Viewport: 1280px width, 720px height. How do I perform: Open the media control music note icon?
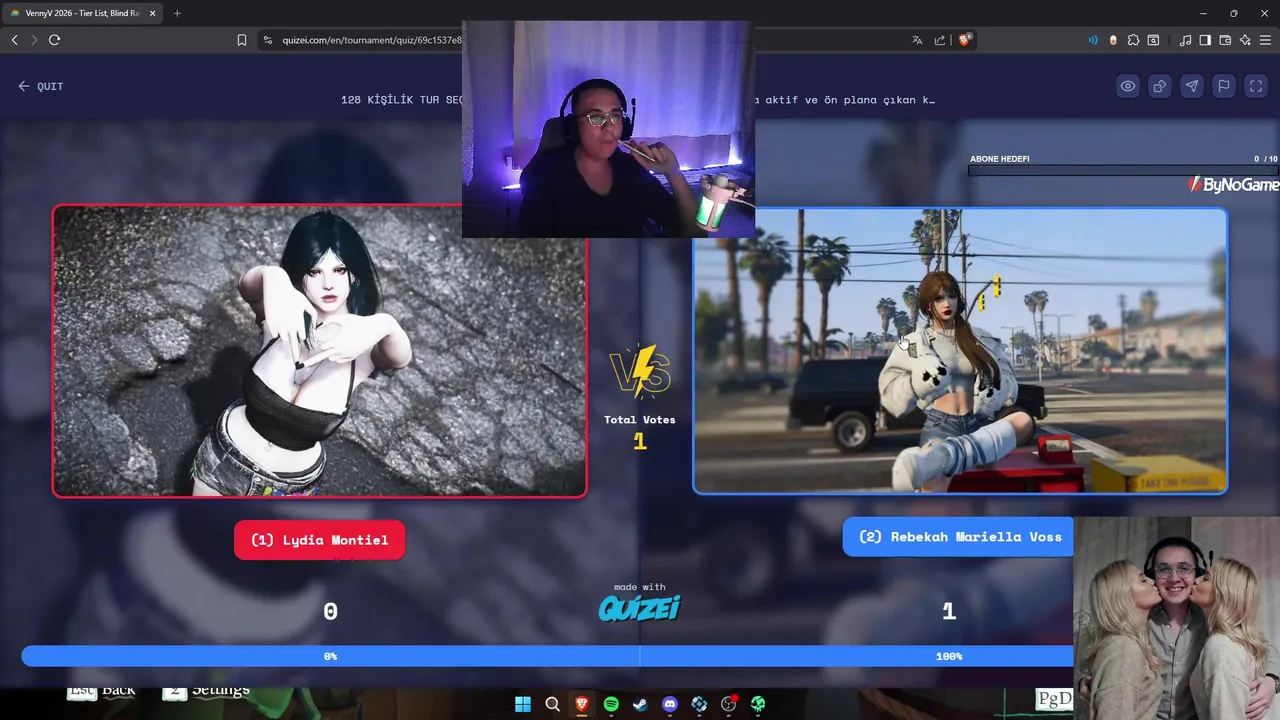pyautogui.click(x=1185, y=40)
